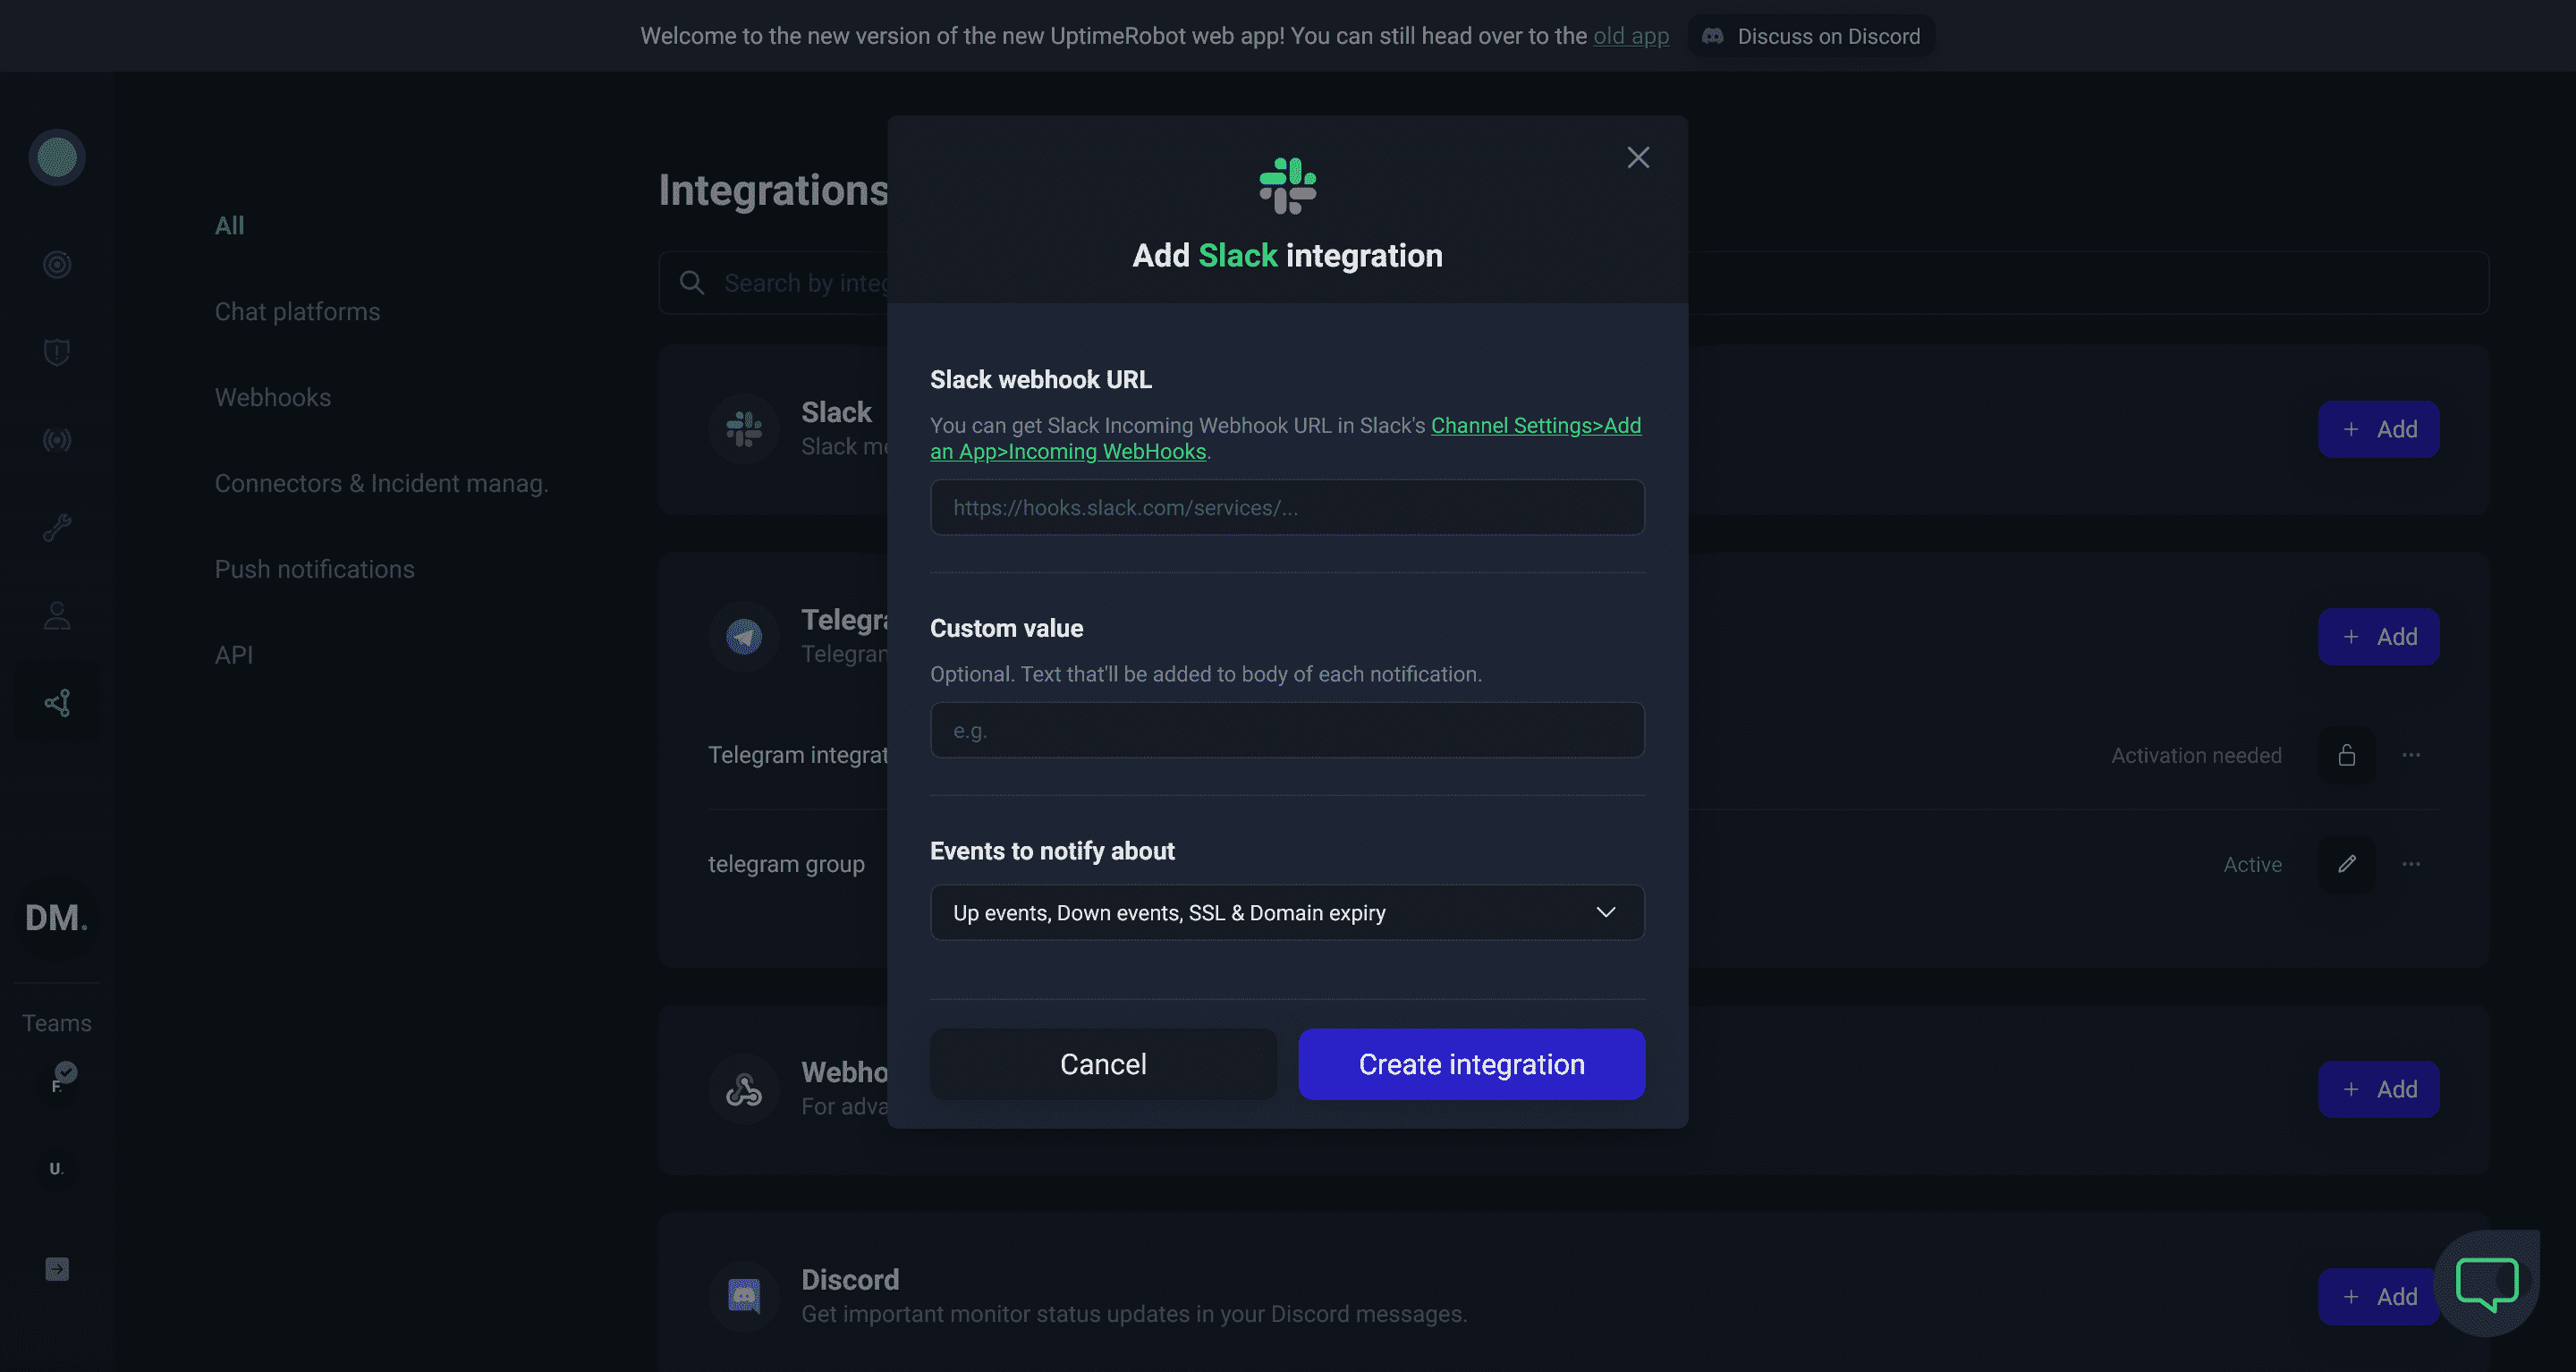Screen dimensions: 2576x1372
Task: Select the Chat platforms category
Action: tap(297, 311)
